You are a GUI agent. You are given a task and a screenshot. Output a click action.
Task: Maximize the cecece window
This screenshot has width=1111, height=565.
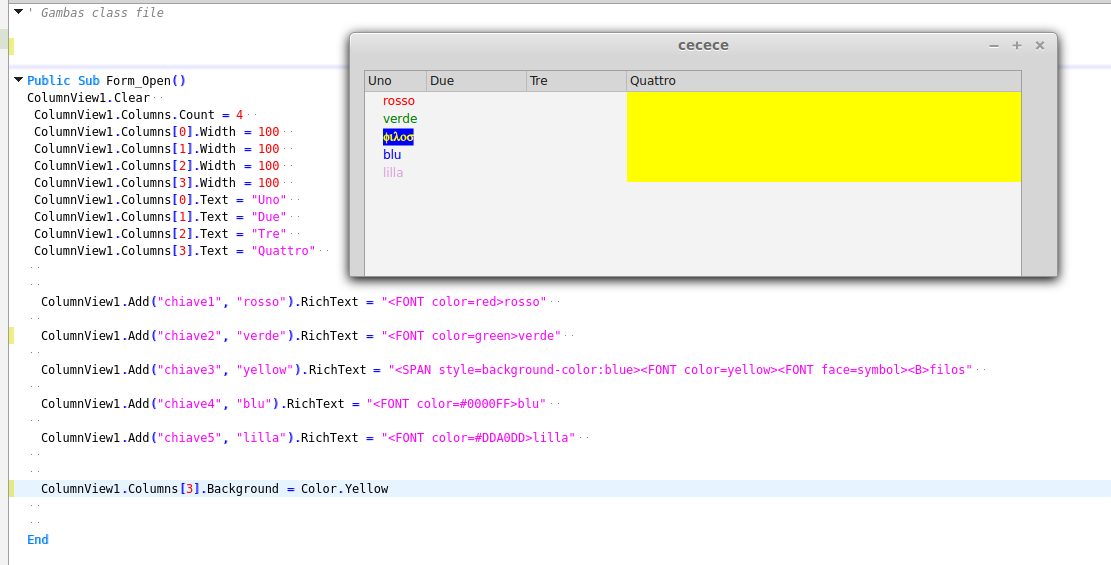click(1017, 45)
